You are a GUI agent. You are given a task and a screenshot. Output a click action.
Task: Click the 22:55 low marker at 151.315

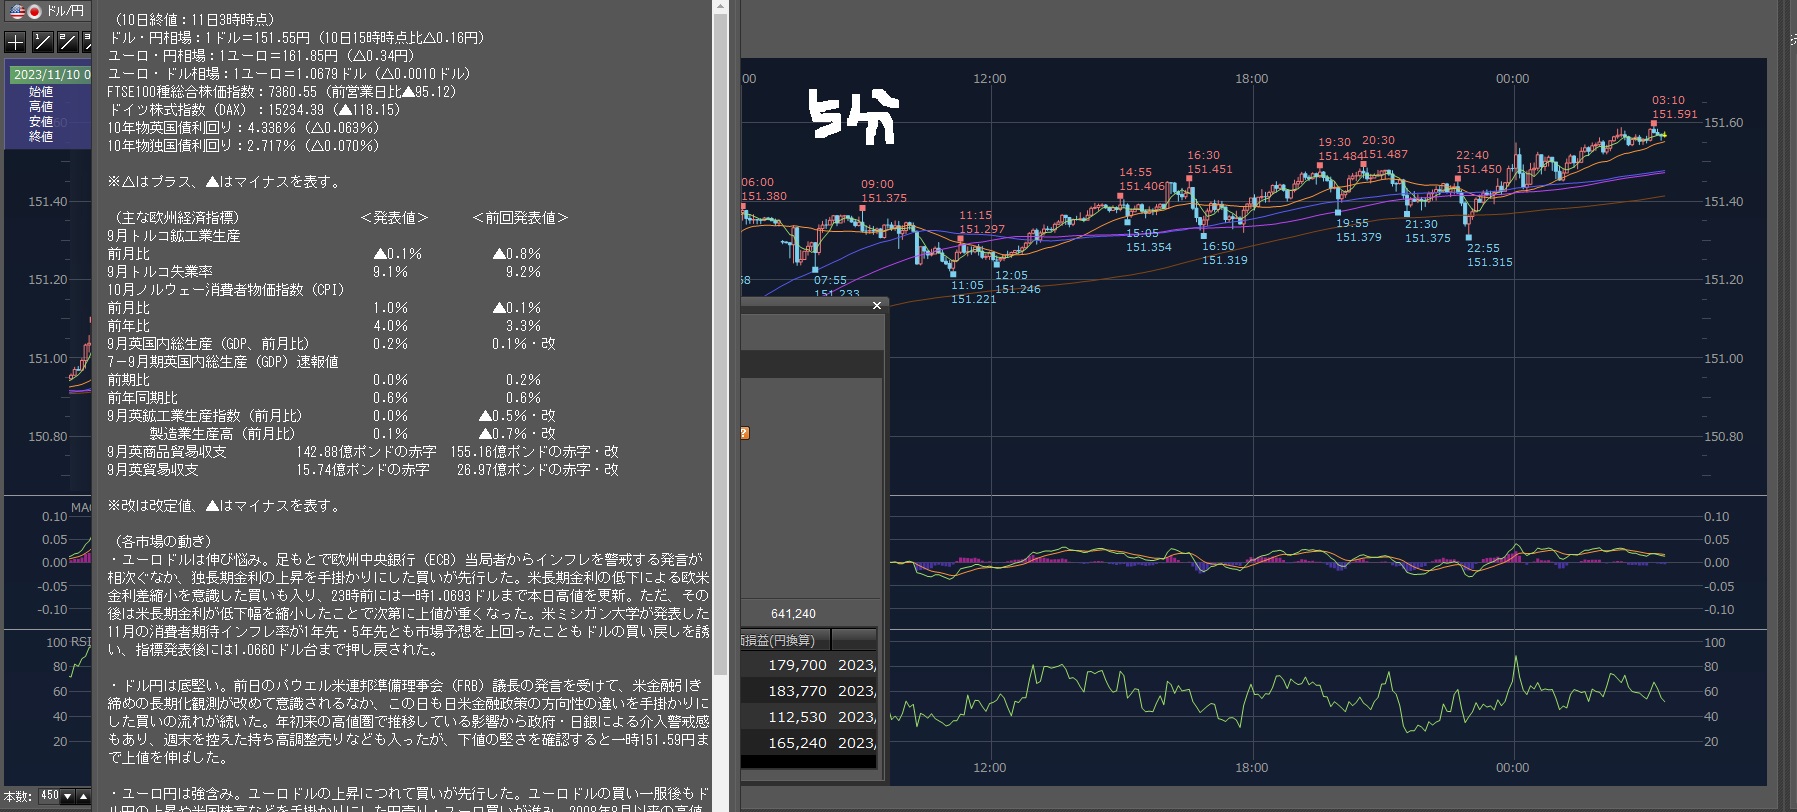pyautogui.click(x=1468, y=236)
